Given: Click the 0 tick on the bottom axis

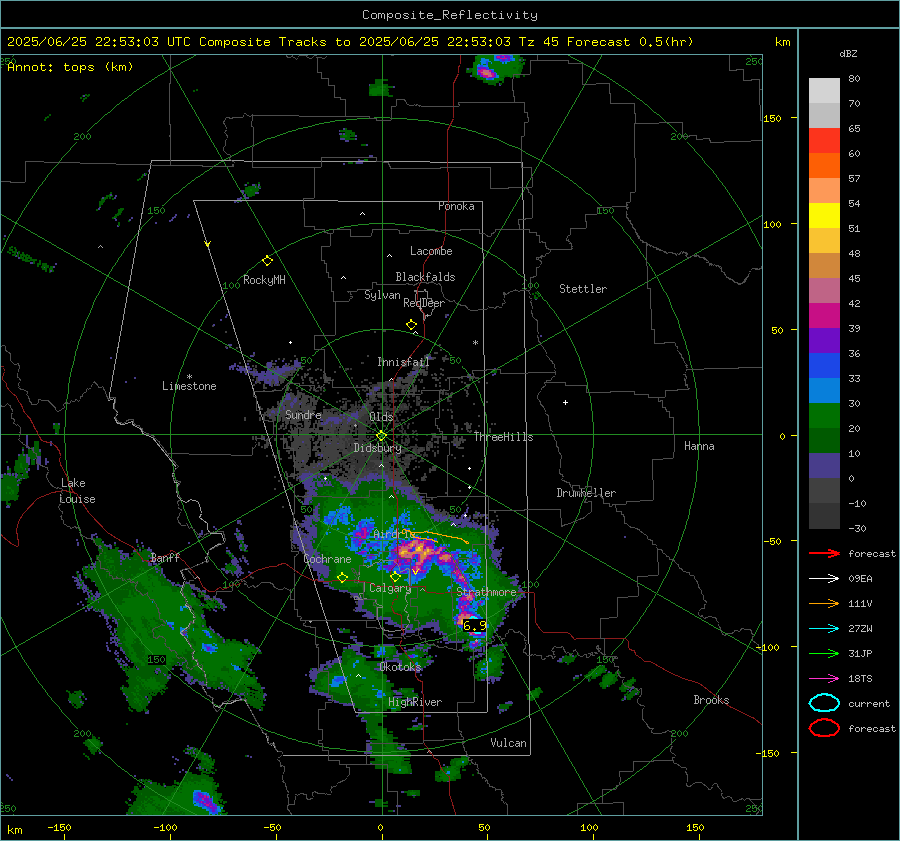Looking at the screenshot, I should (380, 827).
